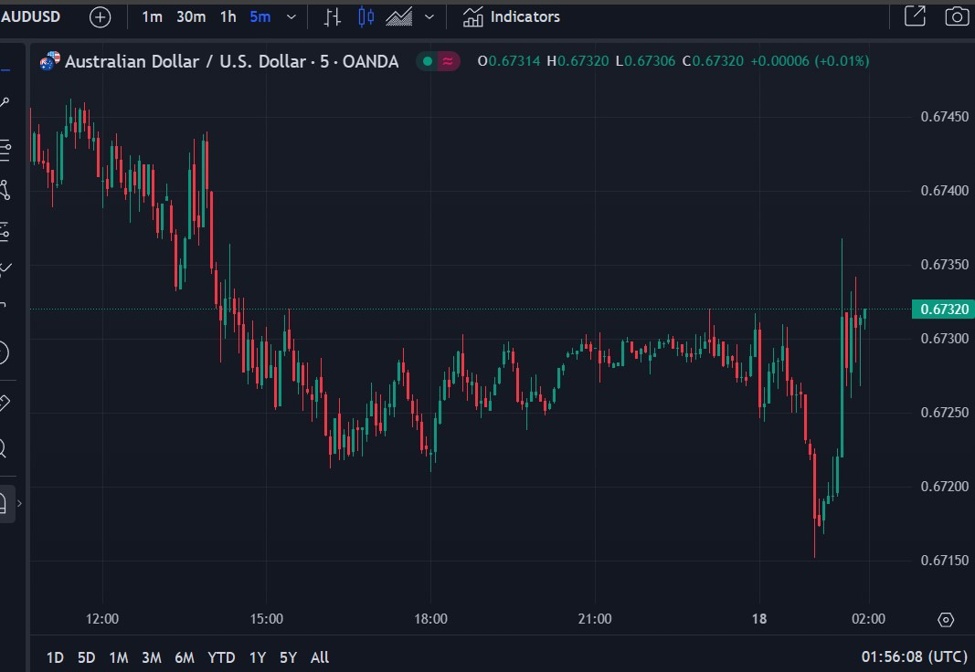Click the Indicators chart icon
The height and width of the screenshot is (672, 975).
pos(473,17)
